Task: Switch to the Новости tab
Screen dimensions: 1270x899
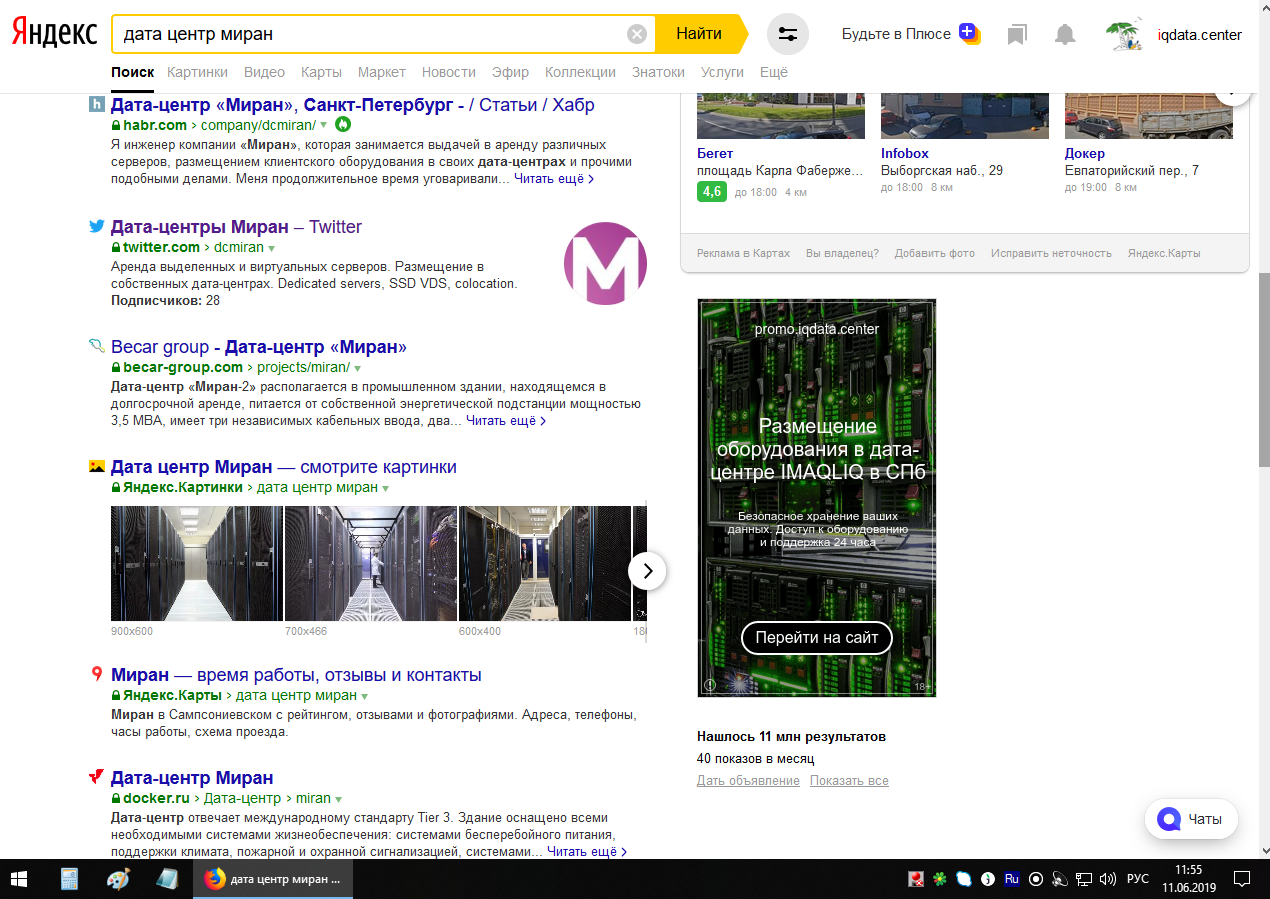Action: click(x=448, y=72)
